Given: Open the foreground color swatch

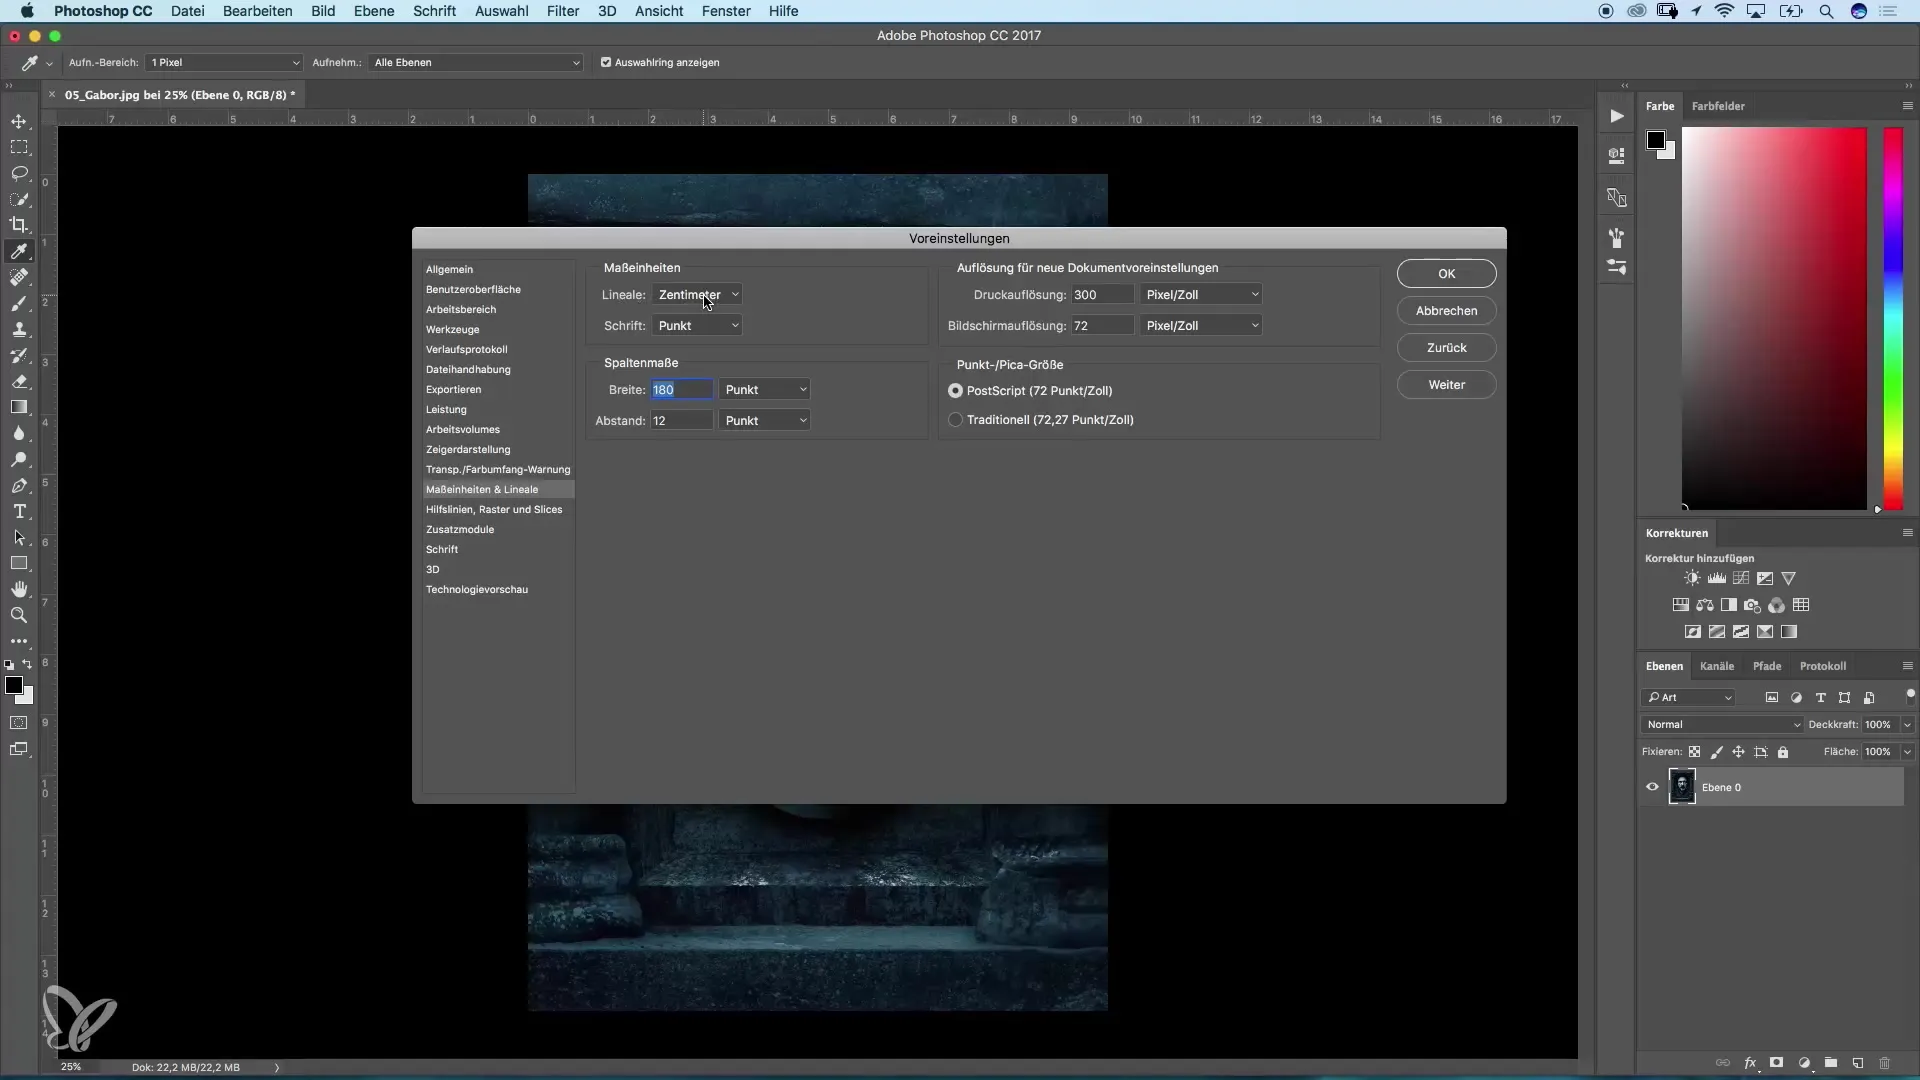Looking at the screenshot, I should [15, 686].
